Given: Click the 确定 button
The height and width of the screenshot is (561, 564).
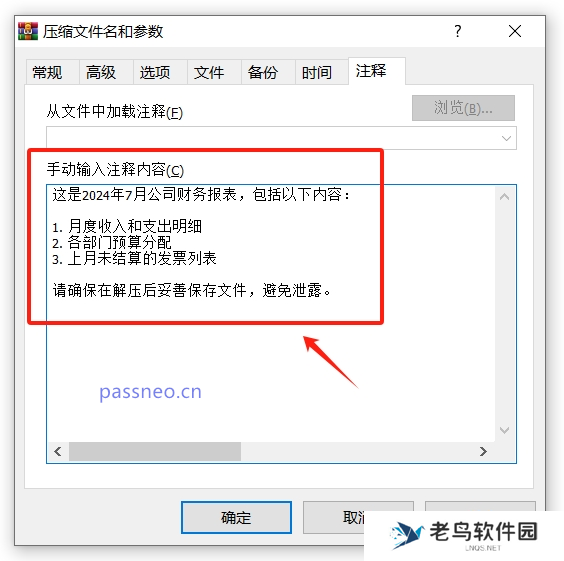Looking at the screenshot, I should (x=236, y=517).
